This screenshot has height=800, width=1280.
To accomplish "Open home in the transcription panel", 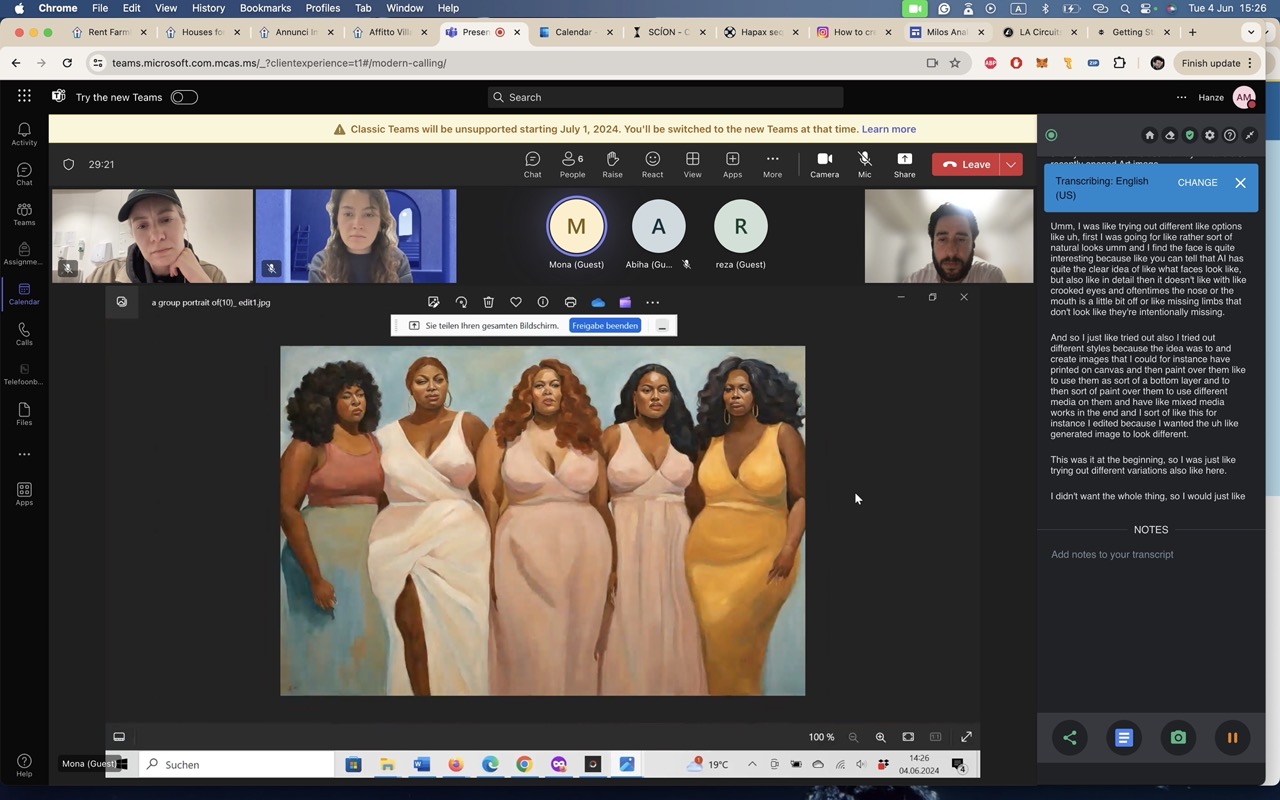I will tap(1150, 135).
